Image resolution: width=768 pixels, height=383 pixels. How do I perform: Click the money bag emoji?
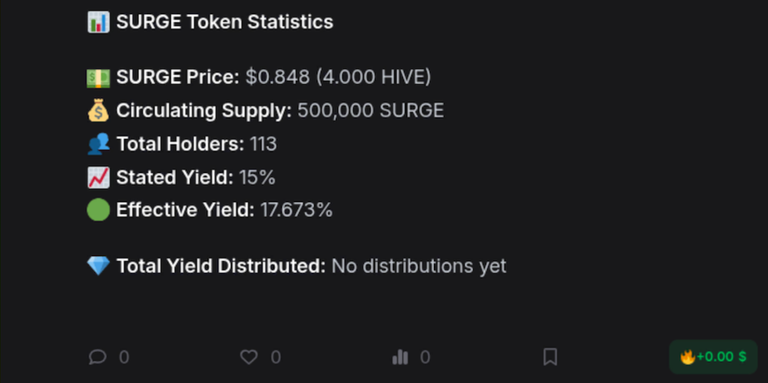click(x=98, y=111)
